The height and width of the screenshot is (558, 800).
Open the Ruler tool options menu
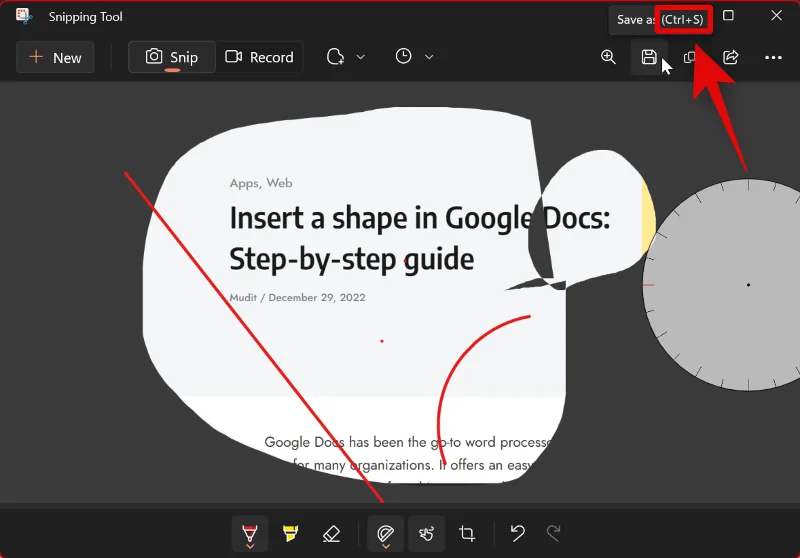coord(385,534)
